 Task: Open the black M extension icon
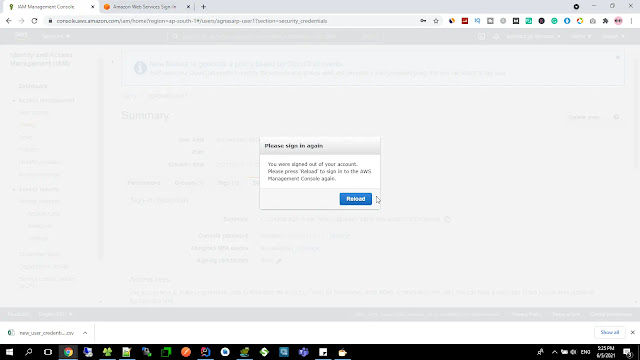[516, 21]
